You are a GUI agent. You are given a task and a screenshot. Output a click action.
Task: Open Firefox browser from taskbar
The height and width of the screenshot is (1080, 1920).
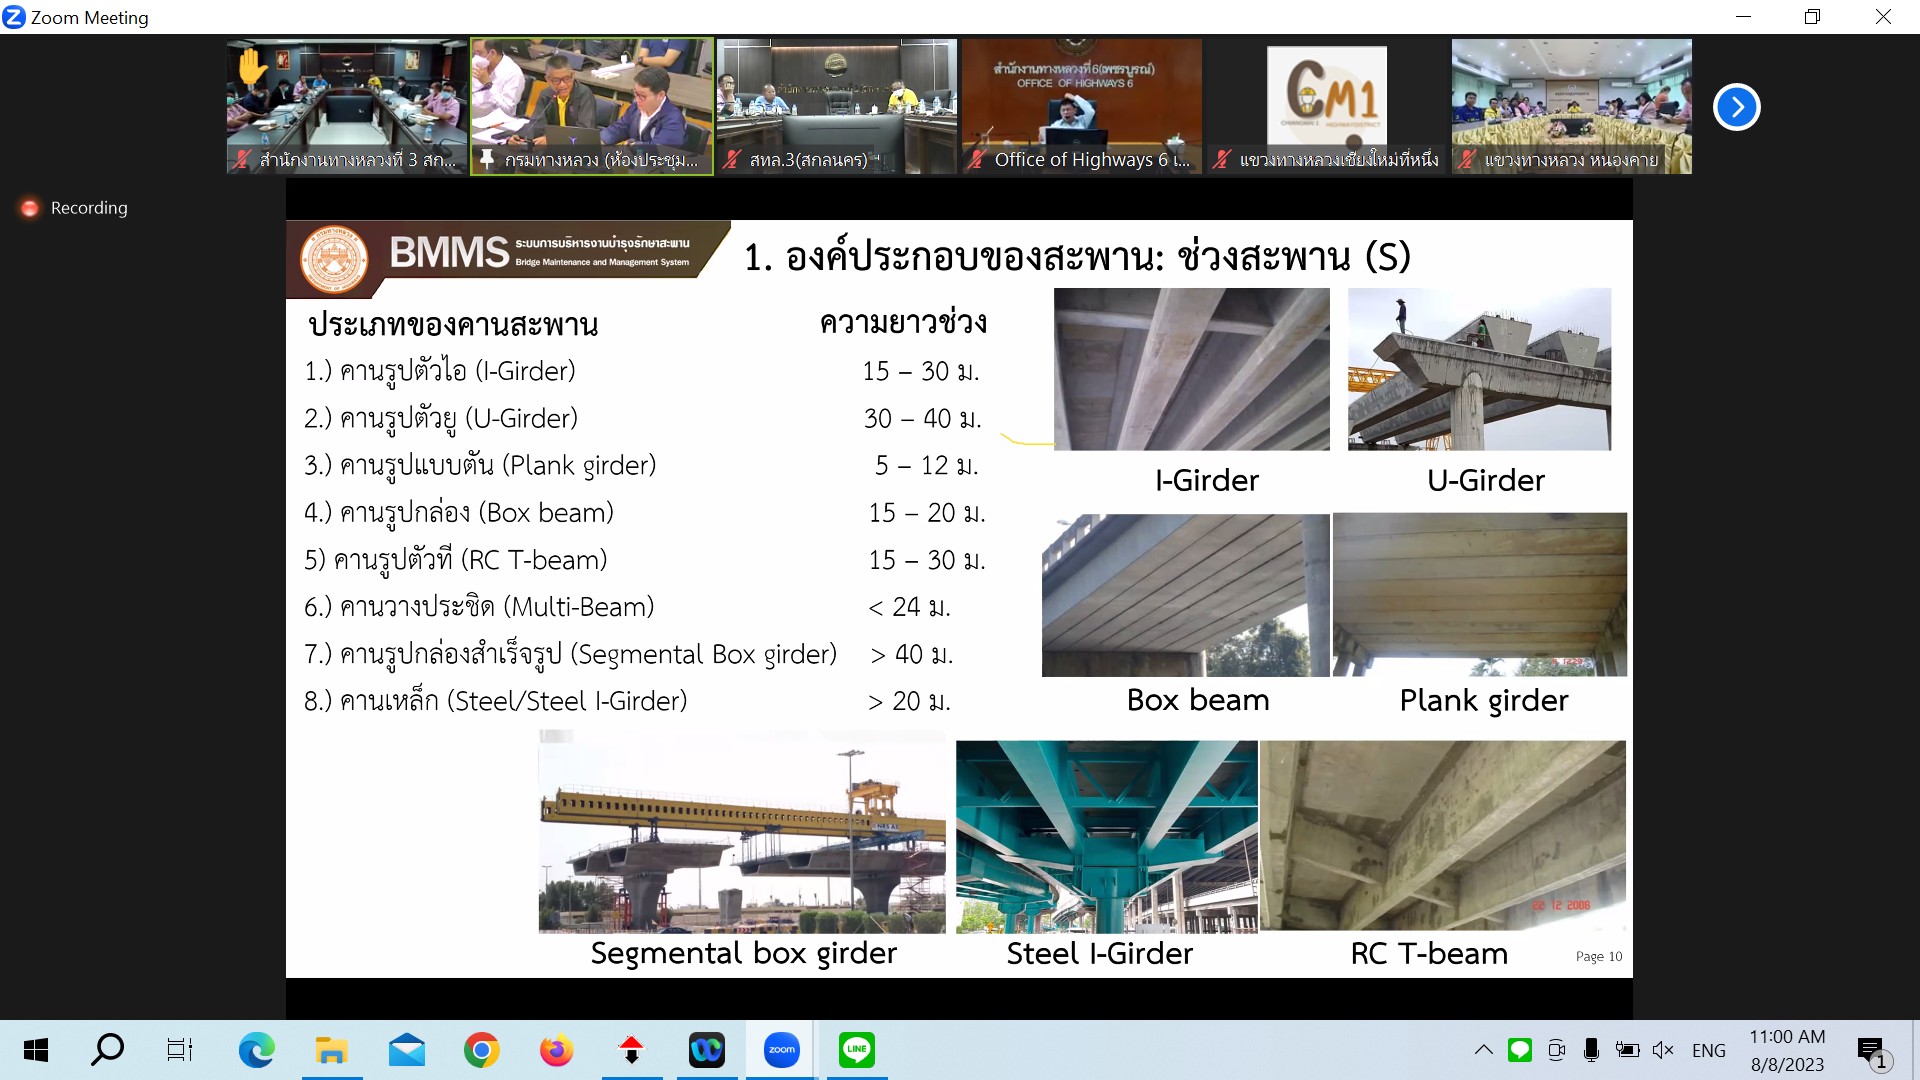[556, 1050]
